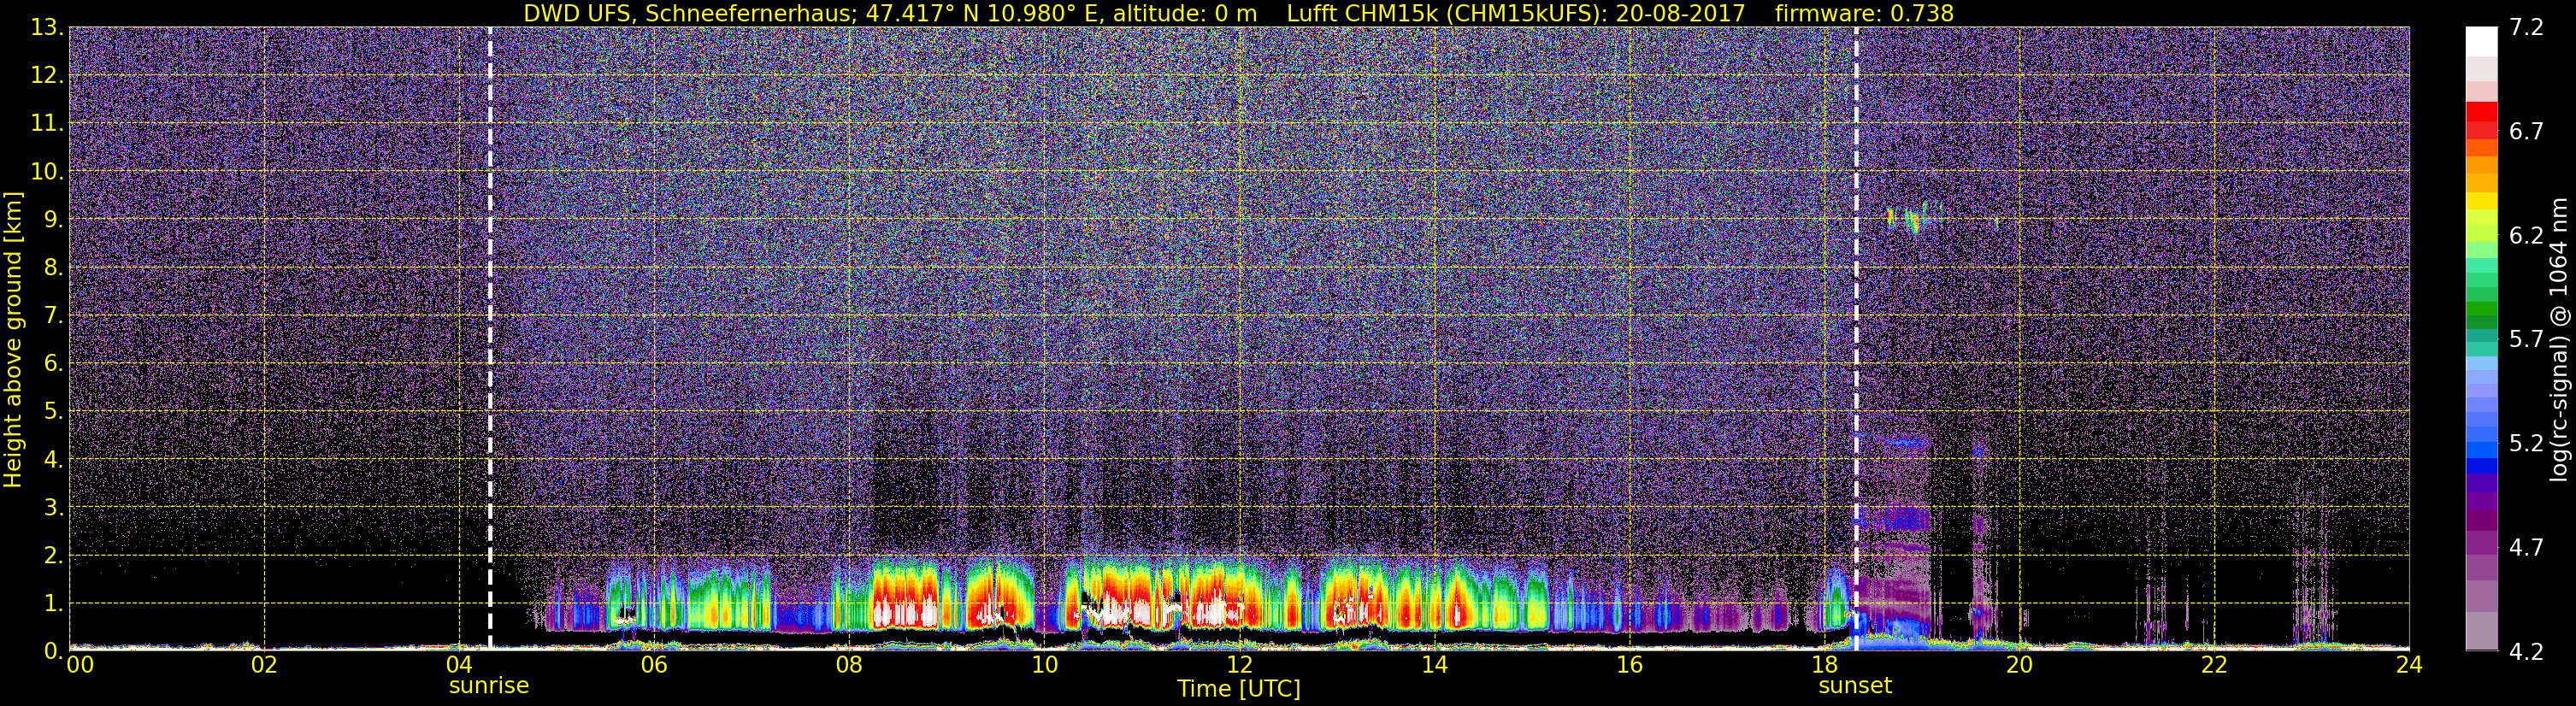Screen dimensions: 2576x706
Task: Click the 7 tick label on height axis
Action: click(x=52, y=316)
